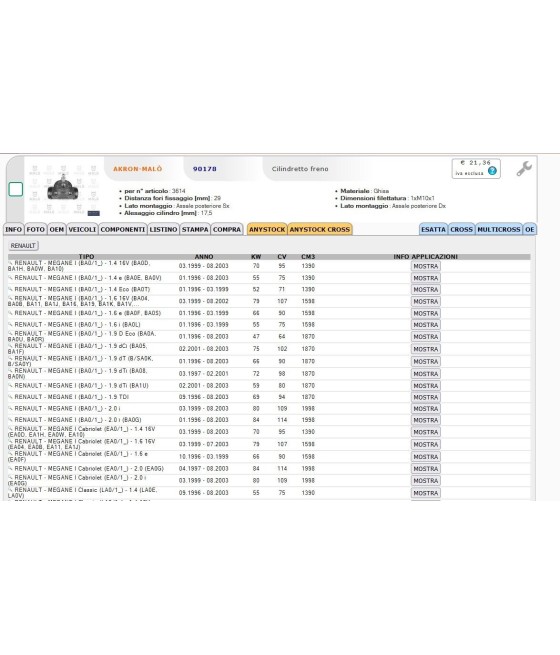Click article number 90178
Viewport: 560px width, 655px height.
[205, 169]
